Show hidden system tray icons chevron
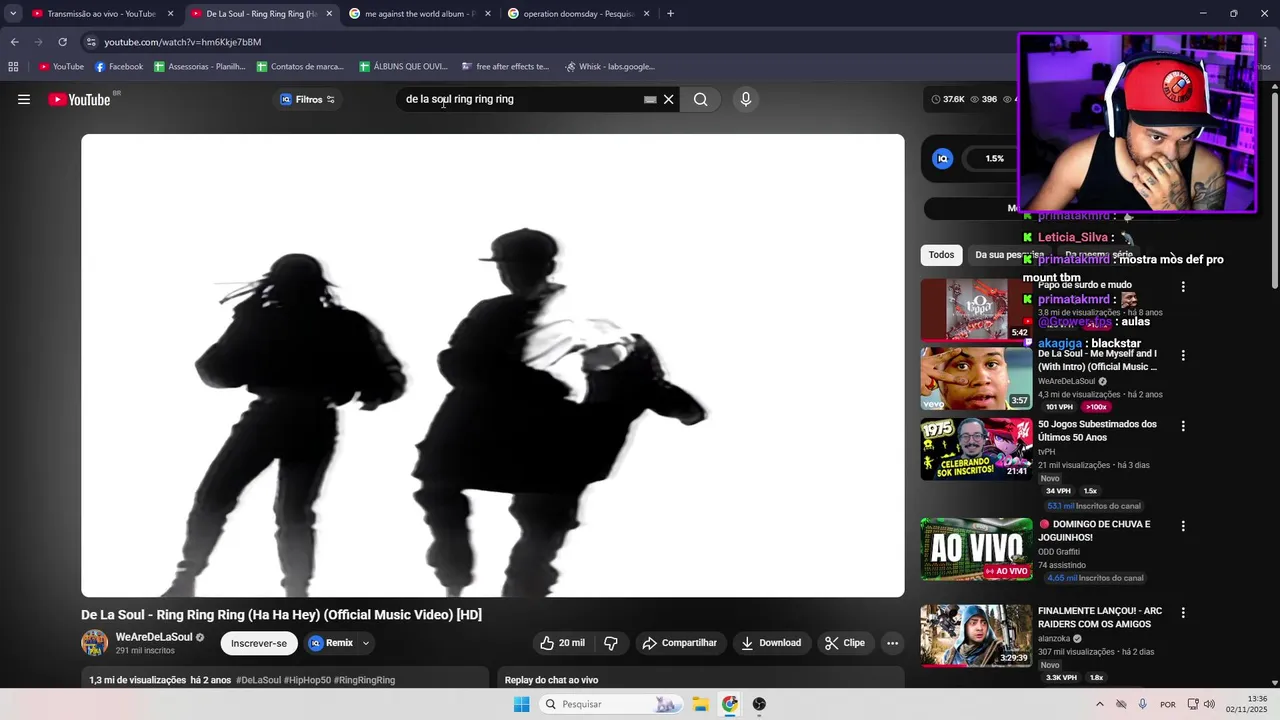 1100,704
